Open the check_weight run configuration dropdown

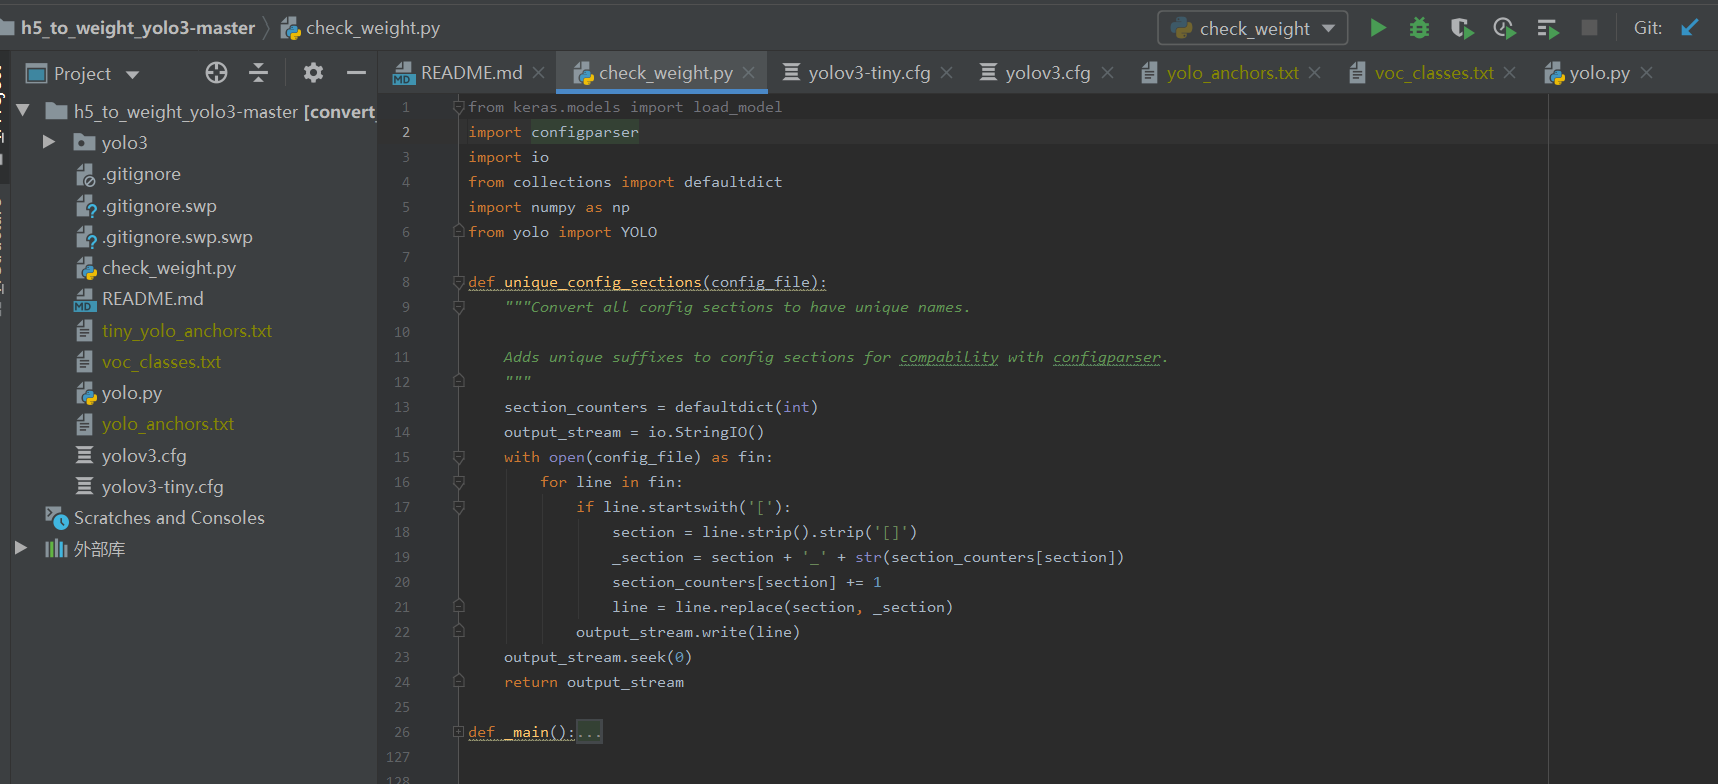(1253, 28)
